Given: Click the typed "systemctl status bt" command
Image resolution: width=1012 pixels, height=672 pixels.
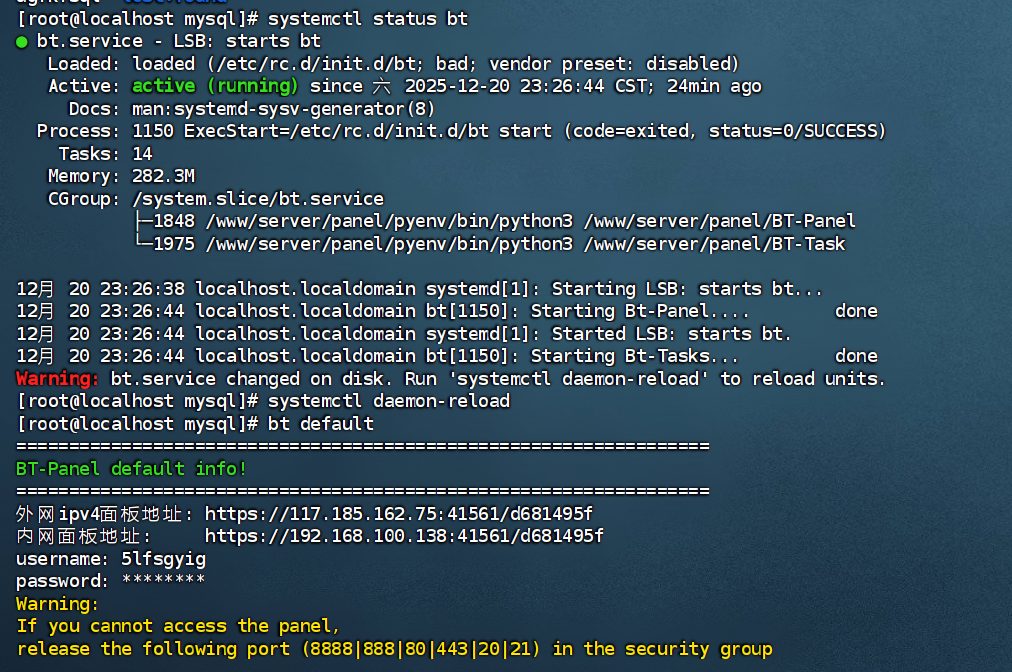Looking at the screenshot, I should (368, 19).
